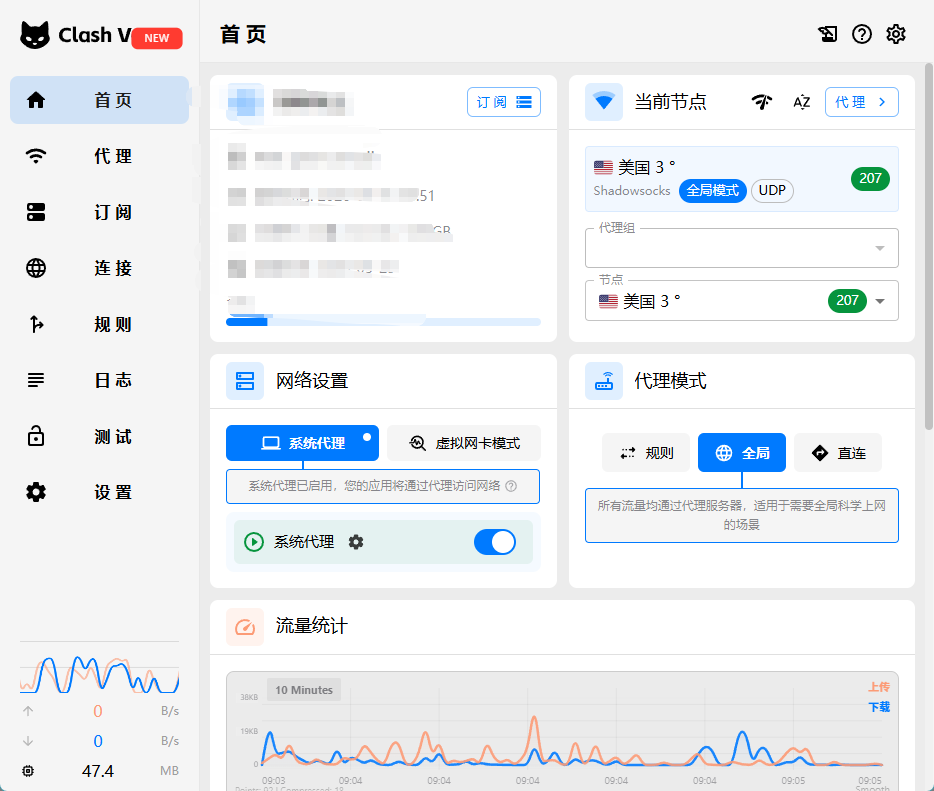
Task: Click the UDP chip on node card
Action: (x=772, y=191)
